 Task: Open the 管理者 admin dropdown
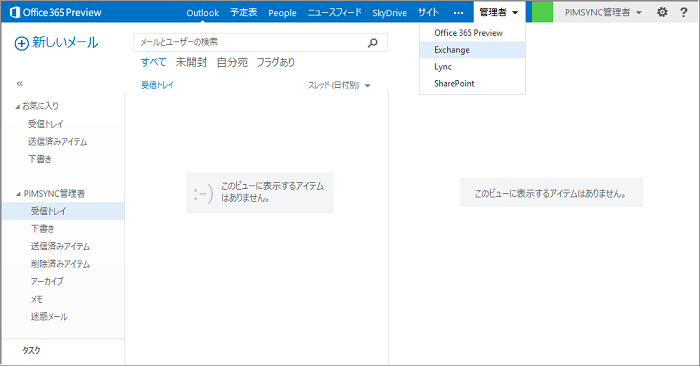(x=499, y=12)
